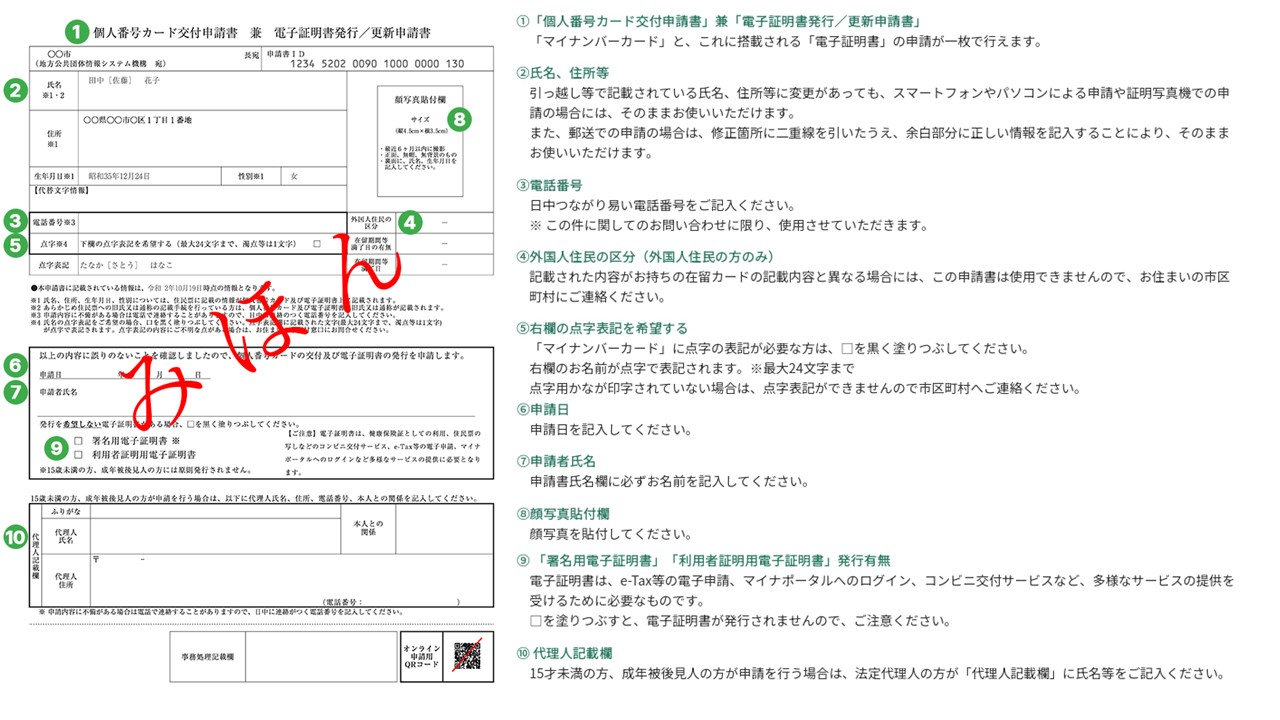
Task: Click the 氏名 ※1・2 label cell
Action: click(x=54, y=91)
